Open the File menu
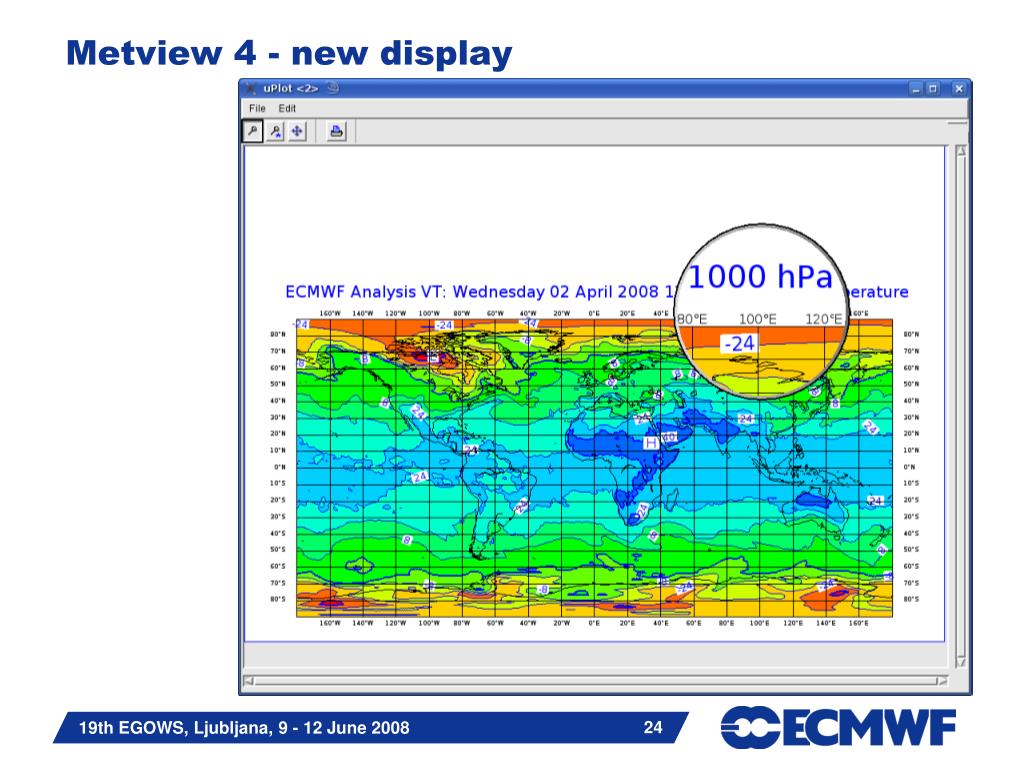The height and width of the screenshot is (768, 1024). [x=257, y=108]
